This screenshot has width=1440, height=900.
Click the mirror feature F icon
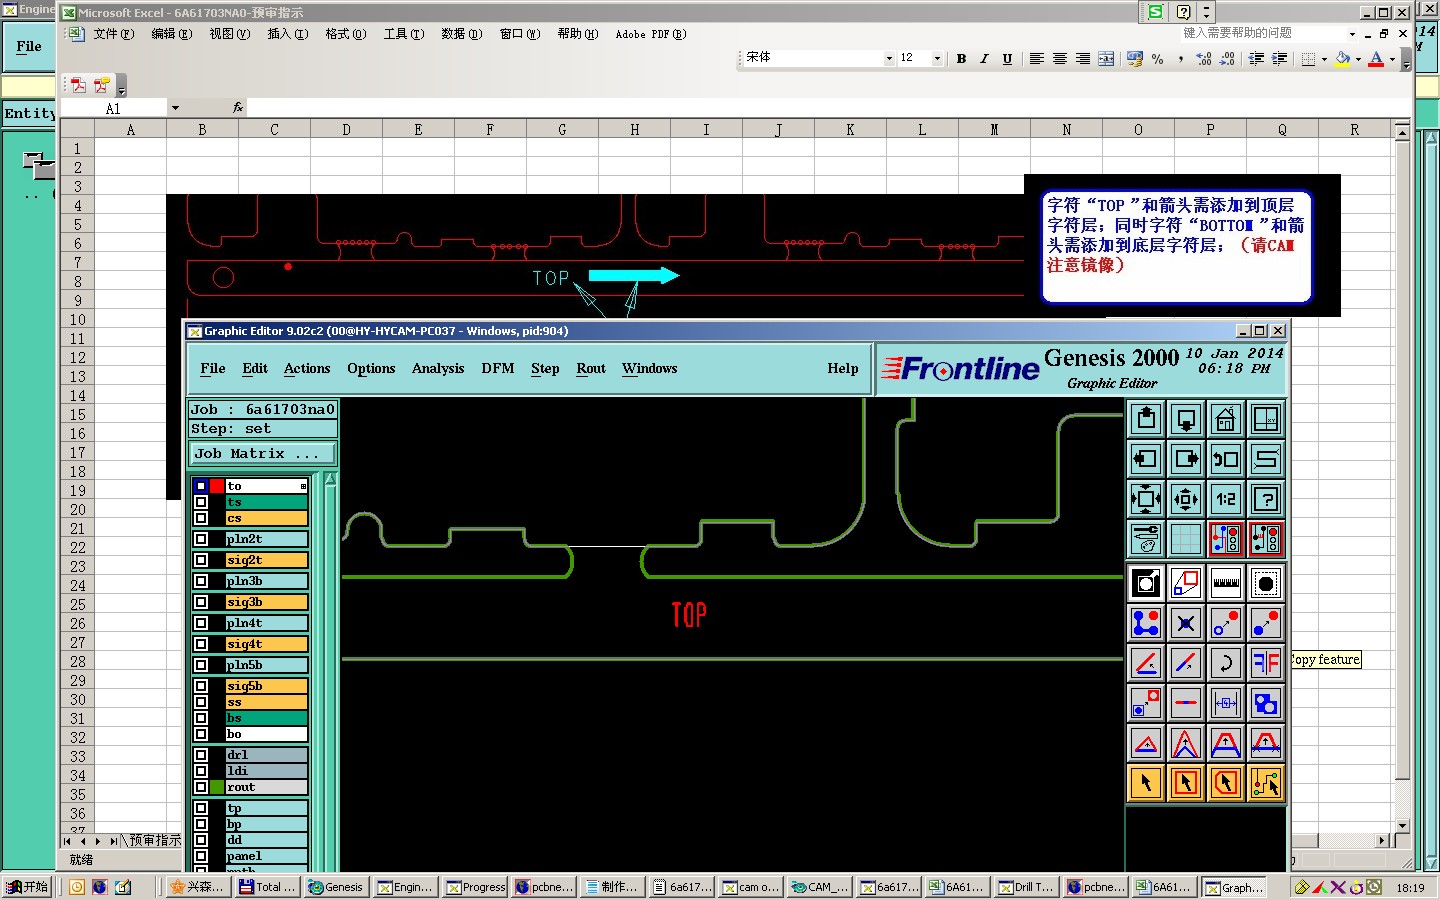tap(1266, 663)
